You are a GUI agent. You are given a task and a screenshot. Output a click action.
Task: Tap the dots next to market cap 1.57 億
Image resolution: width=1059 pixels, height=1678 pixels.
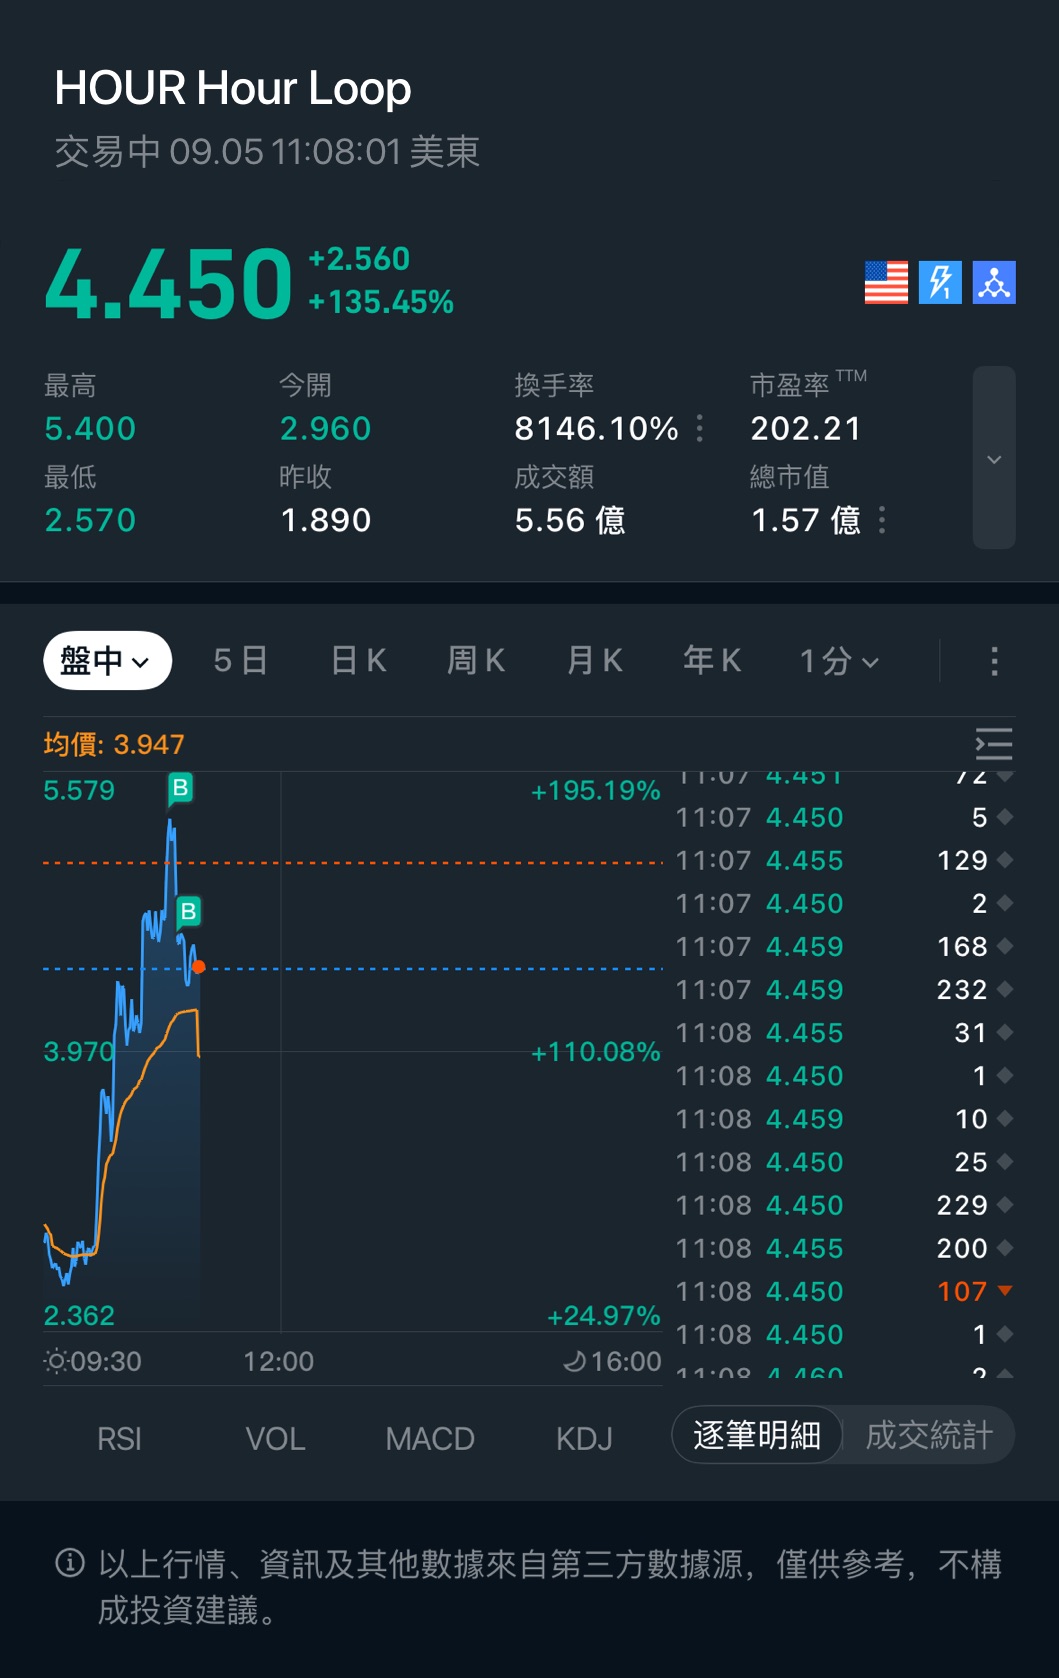(882, 520)
